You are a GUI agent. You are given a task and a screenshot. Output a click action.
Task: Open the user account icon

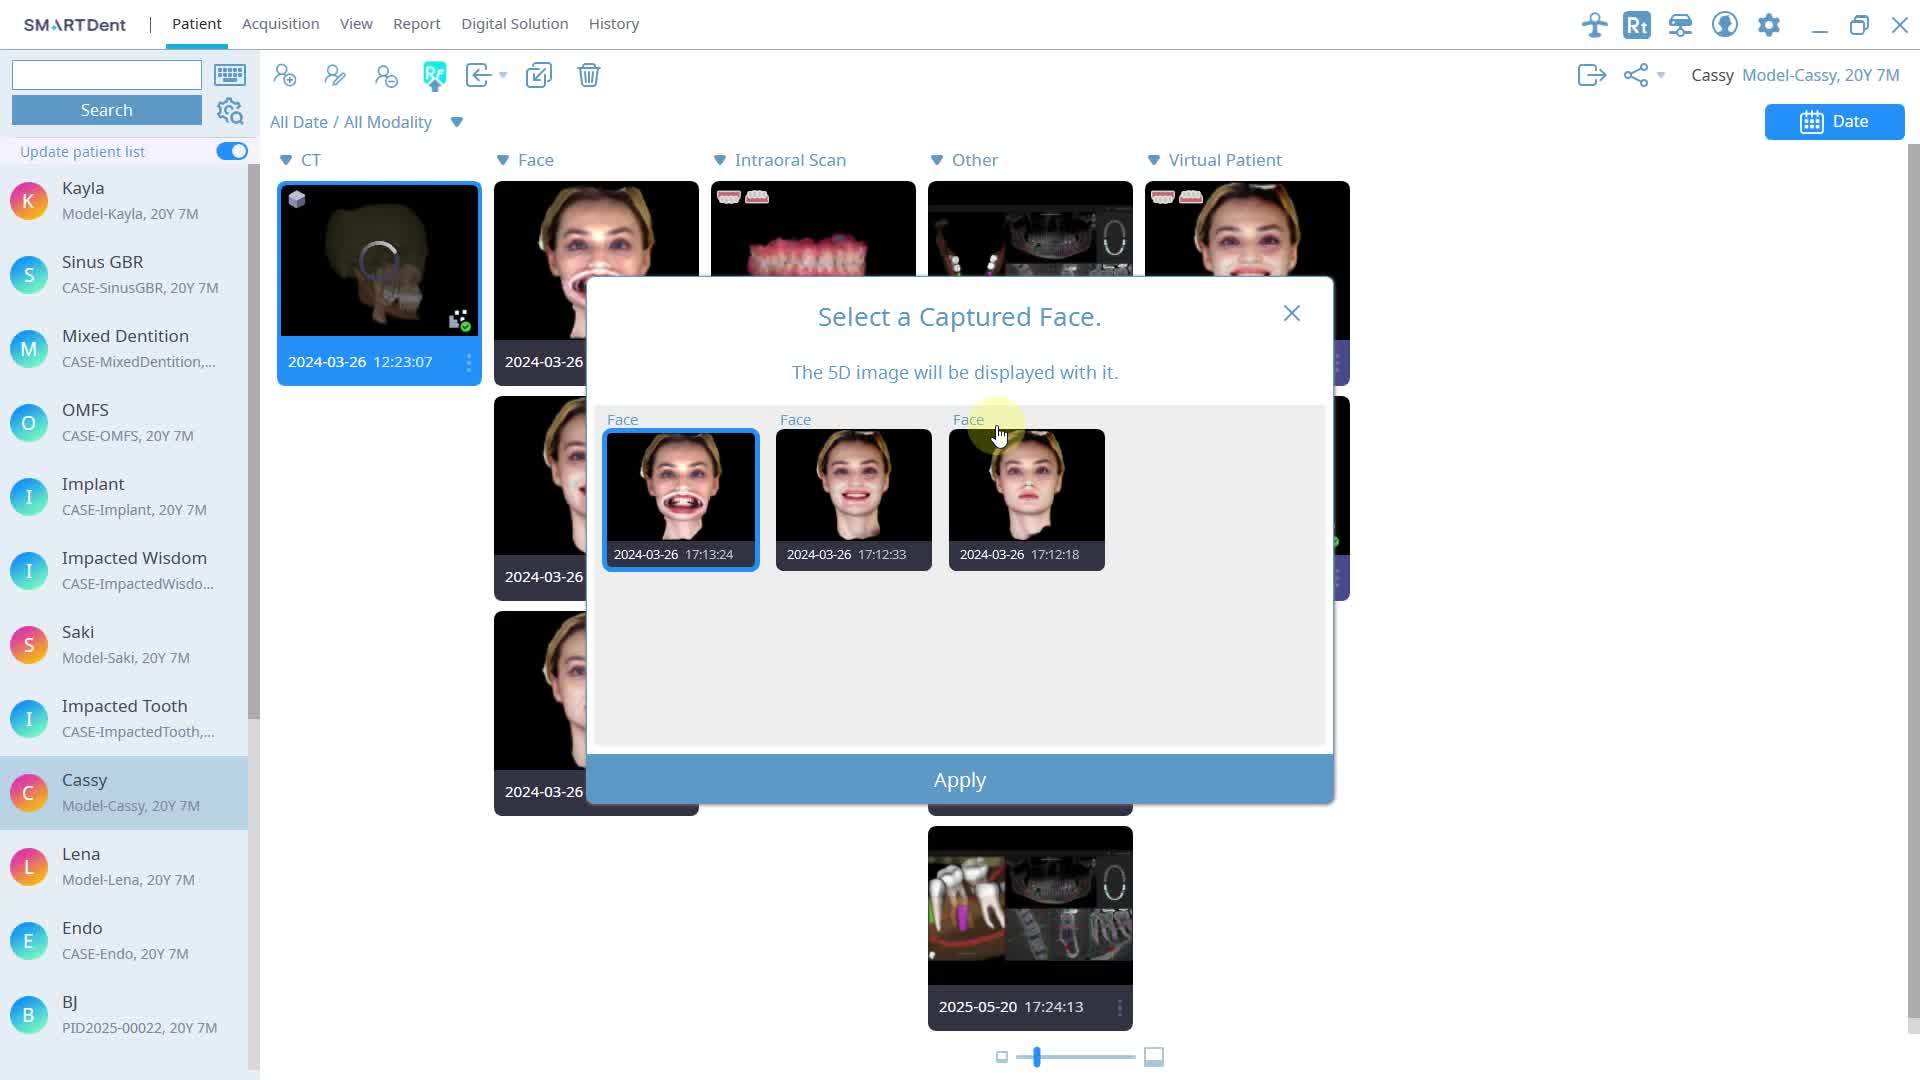pyautogui.click(x=1725, y=25)
